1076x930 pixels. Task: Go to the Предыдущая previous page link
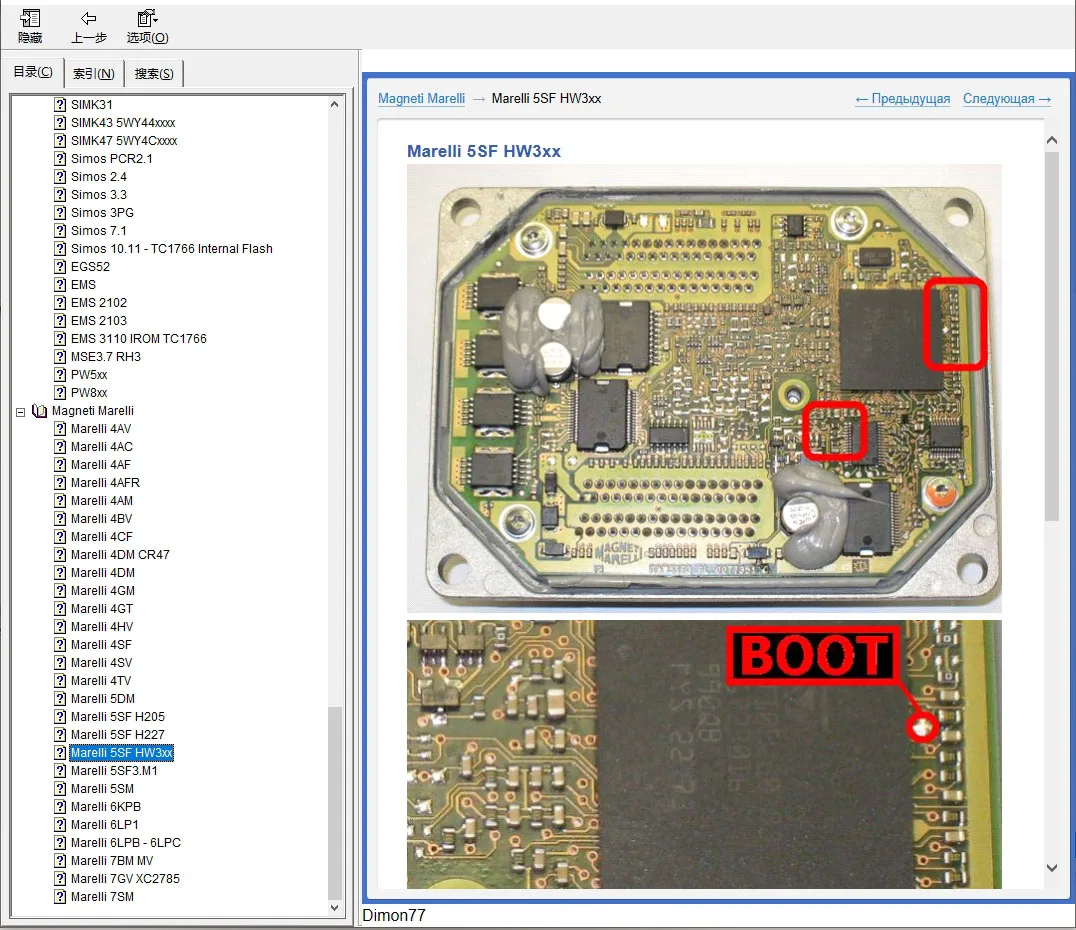[x=903, y=99]
